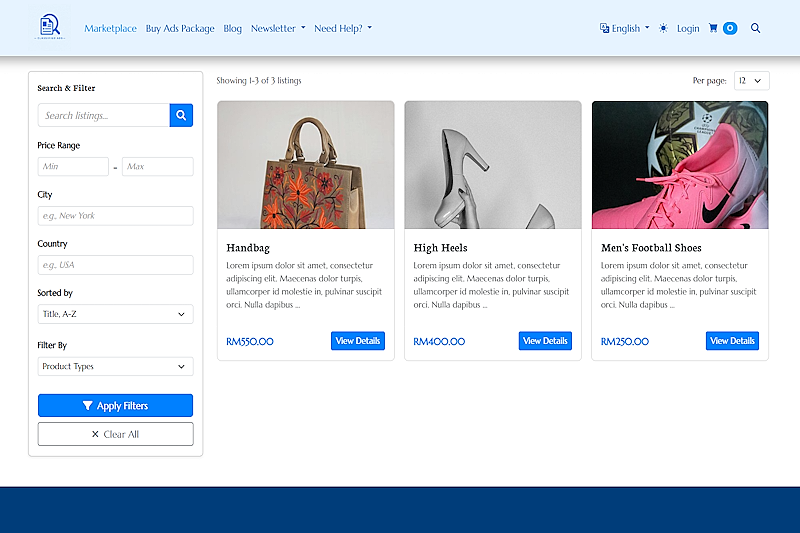Image resolution: width=800 pixels, height=533 pixels.
Task: Expand the Newsletter menu
Action: coord(278,29)
